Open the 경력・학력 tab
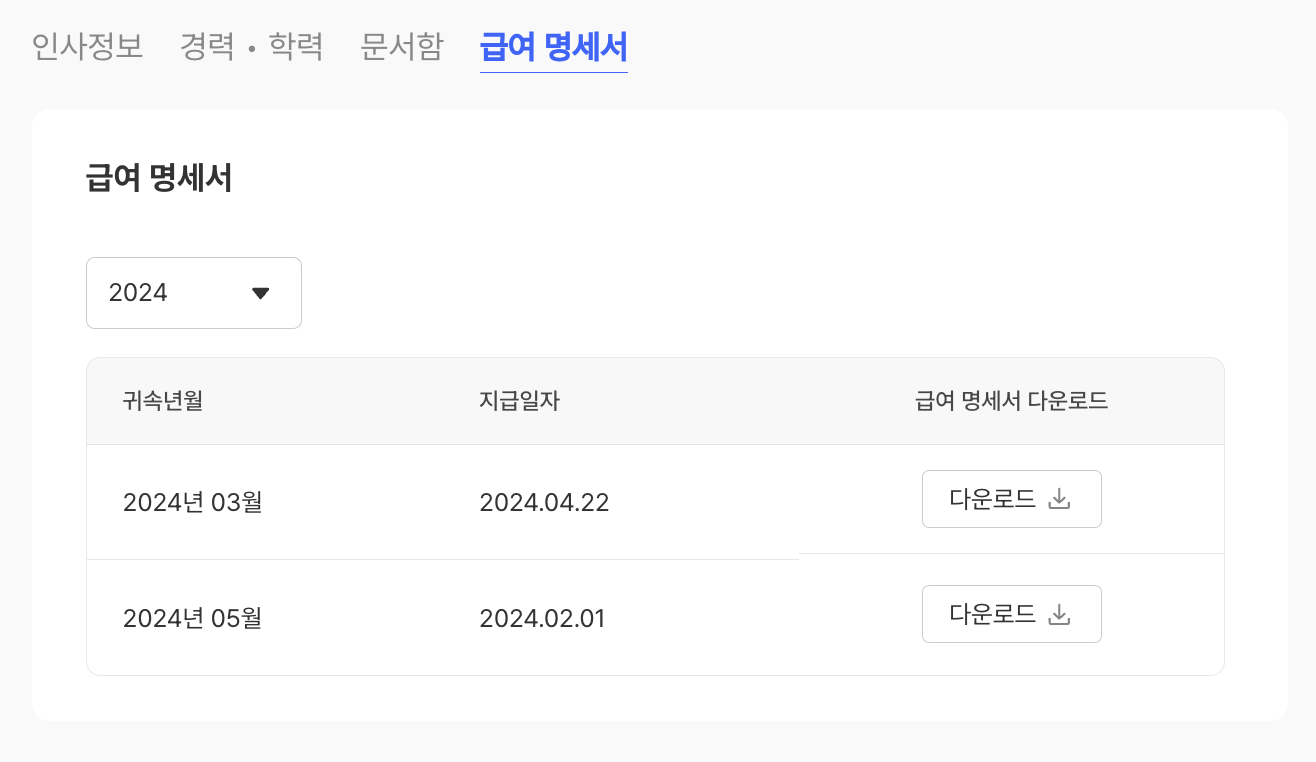 252,47
